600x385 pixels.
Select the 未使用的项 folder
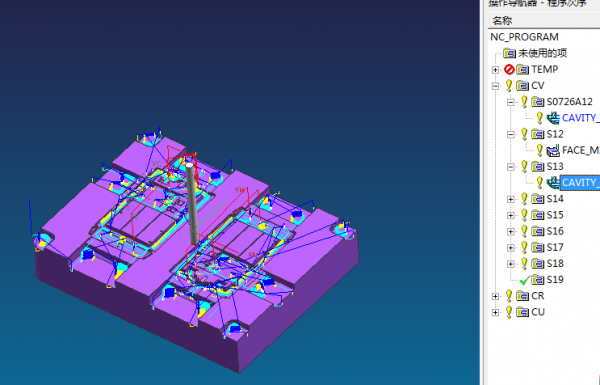(542, 53)
